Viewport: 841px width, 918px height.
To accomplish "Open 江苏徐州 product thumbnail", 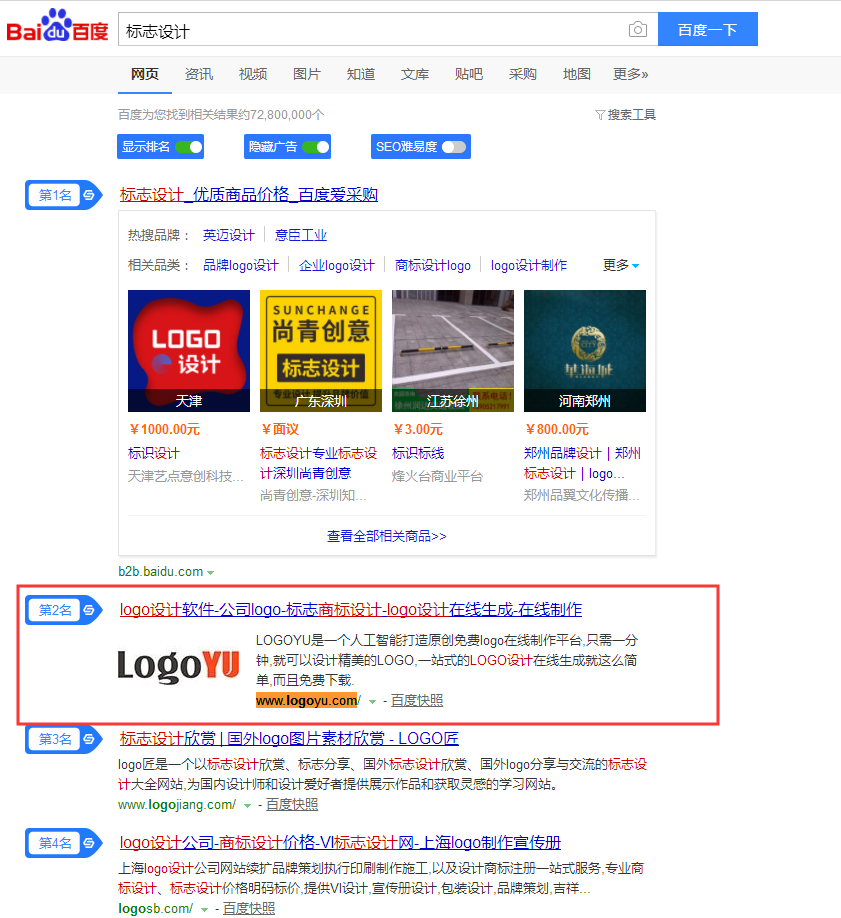I will (x=453, y=351).
